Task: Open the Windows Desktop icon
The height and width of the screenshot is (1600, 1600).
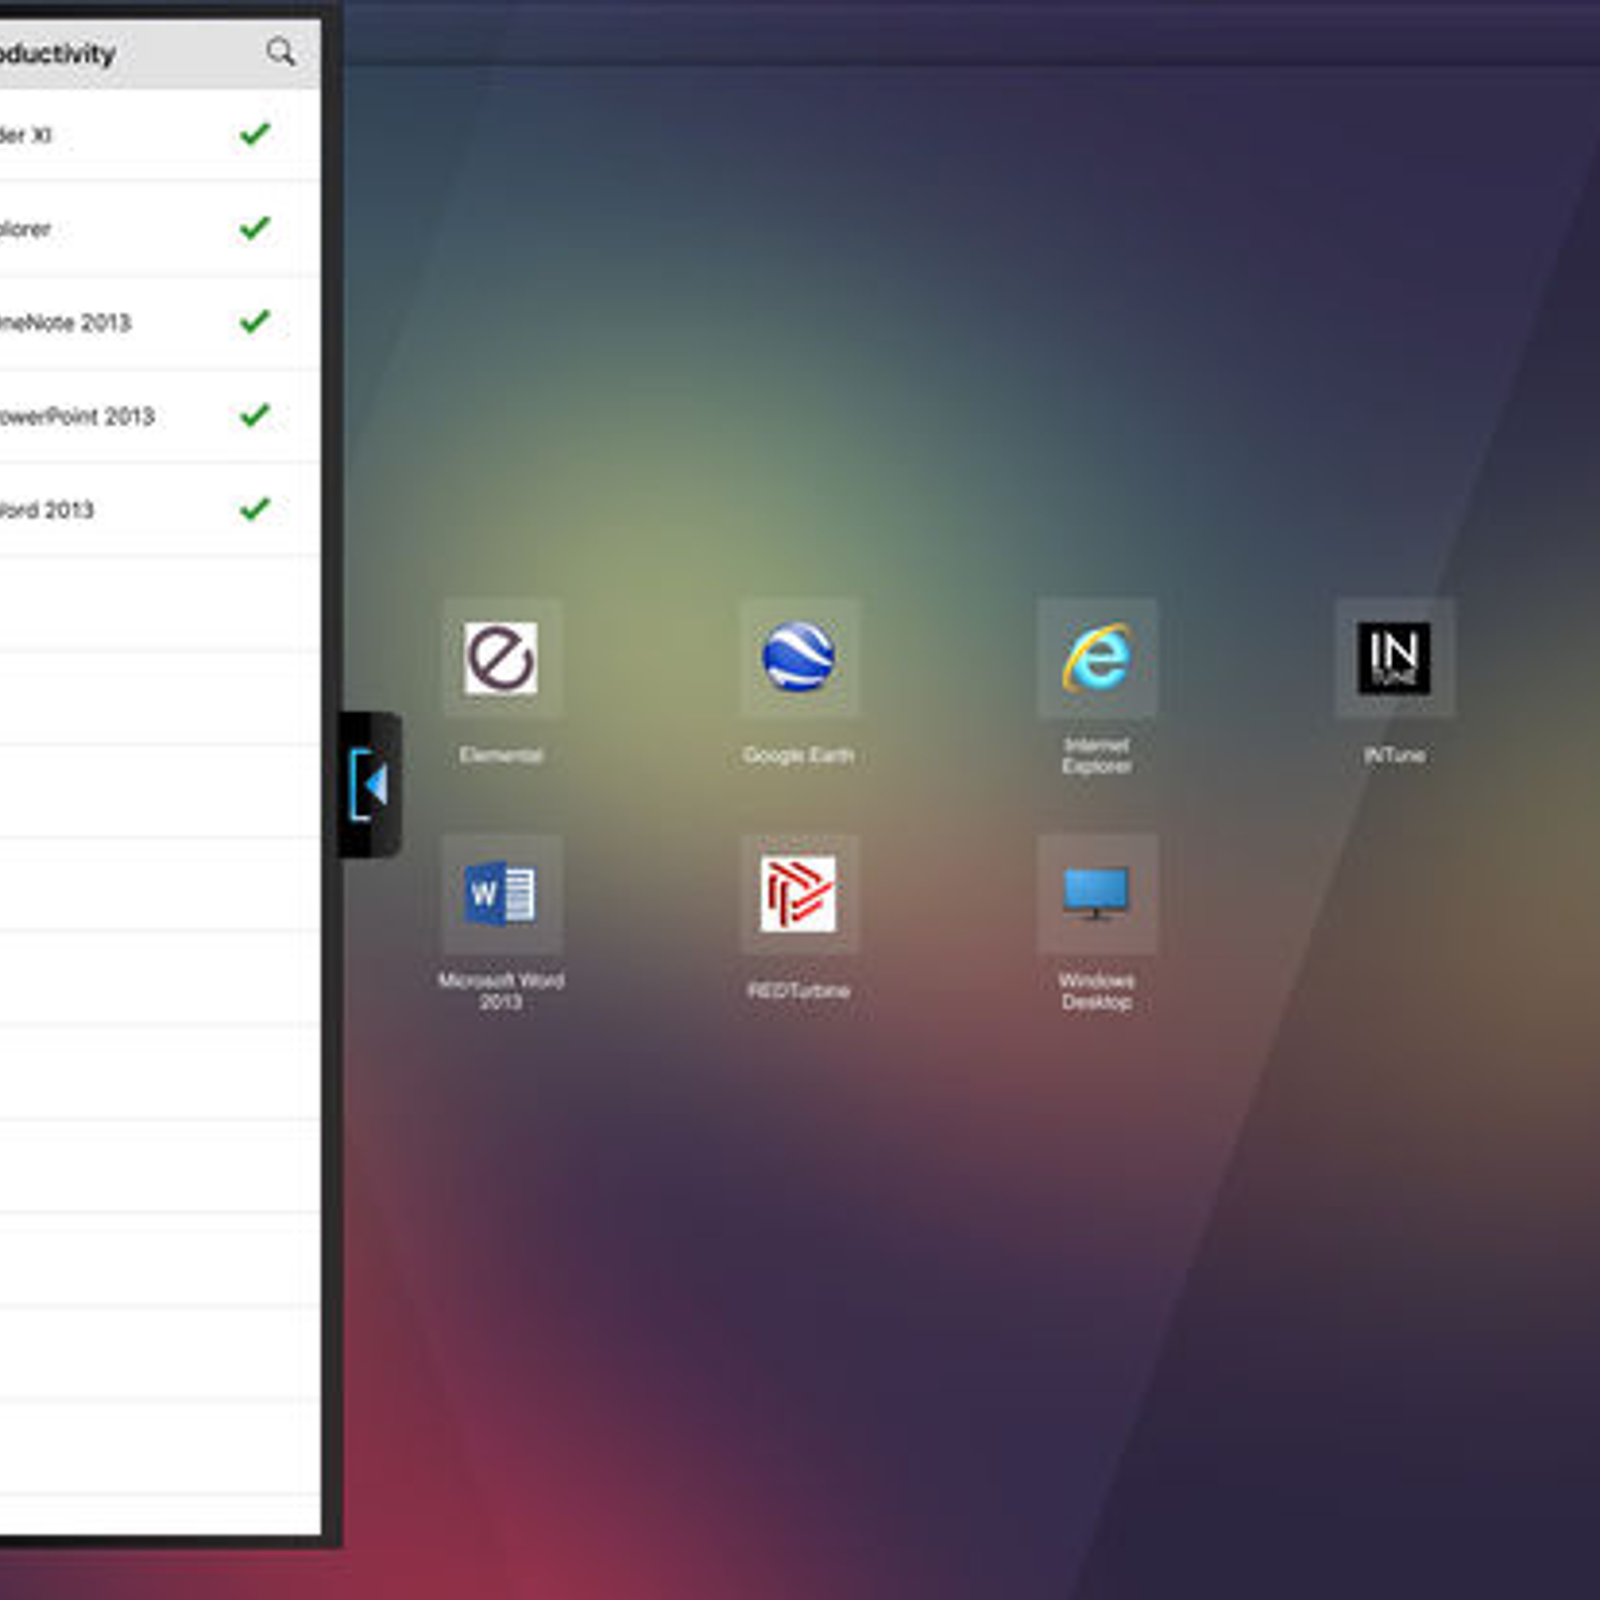Action: (x=1096, y=893)
